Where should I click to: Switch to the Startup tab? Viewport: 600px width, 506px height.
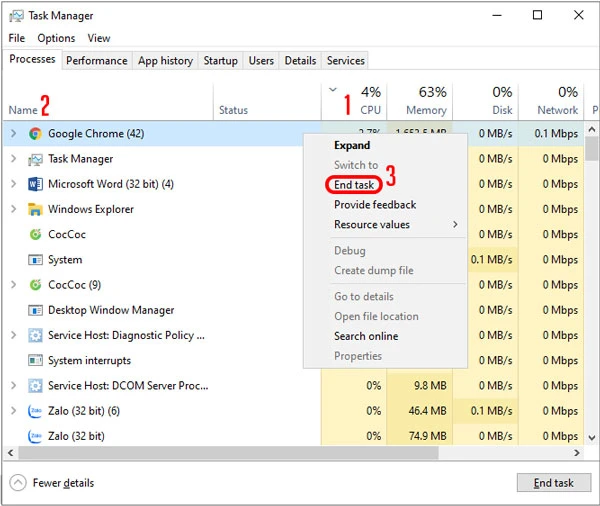(x=220, y=61)
